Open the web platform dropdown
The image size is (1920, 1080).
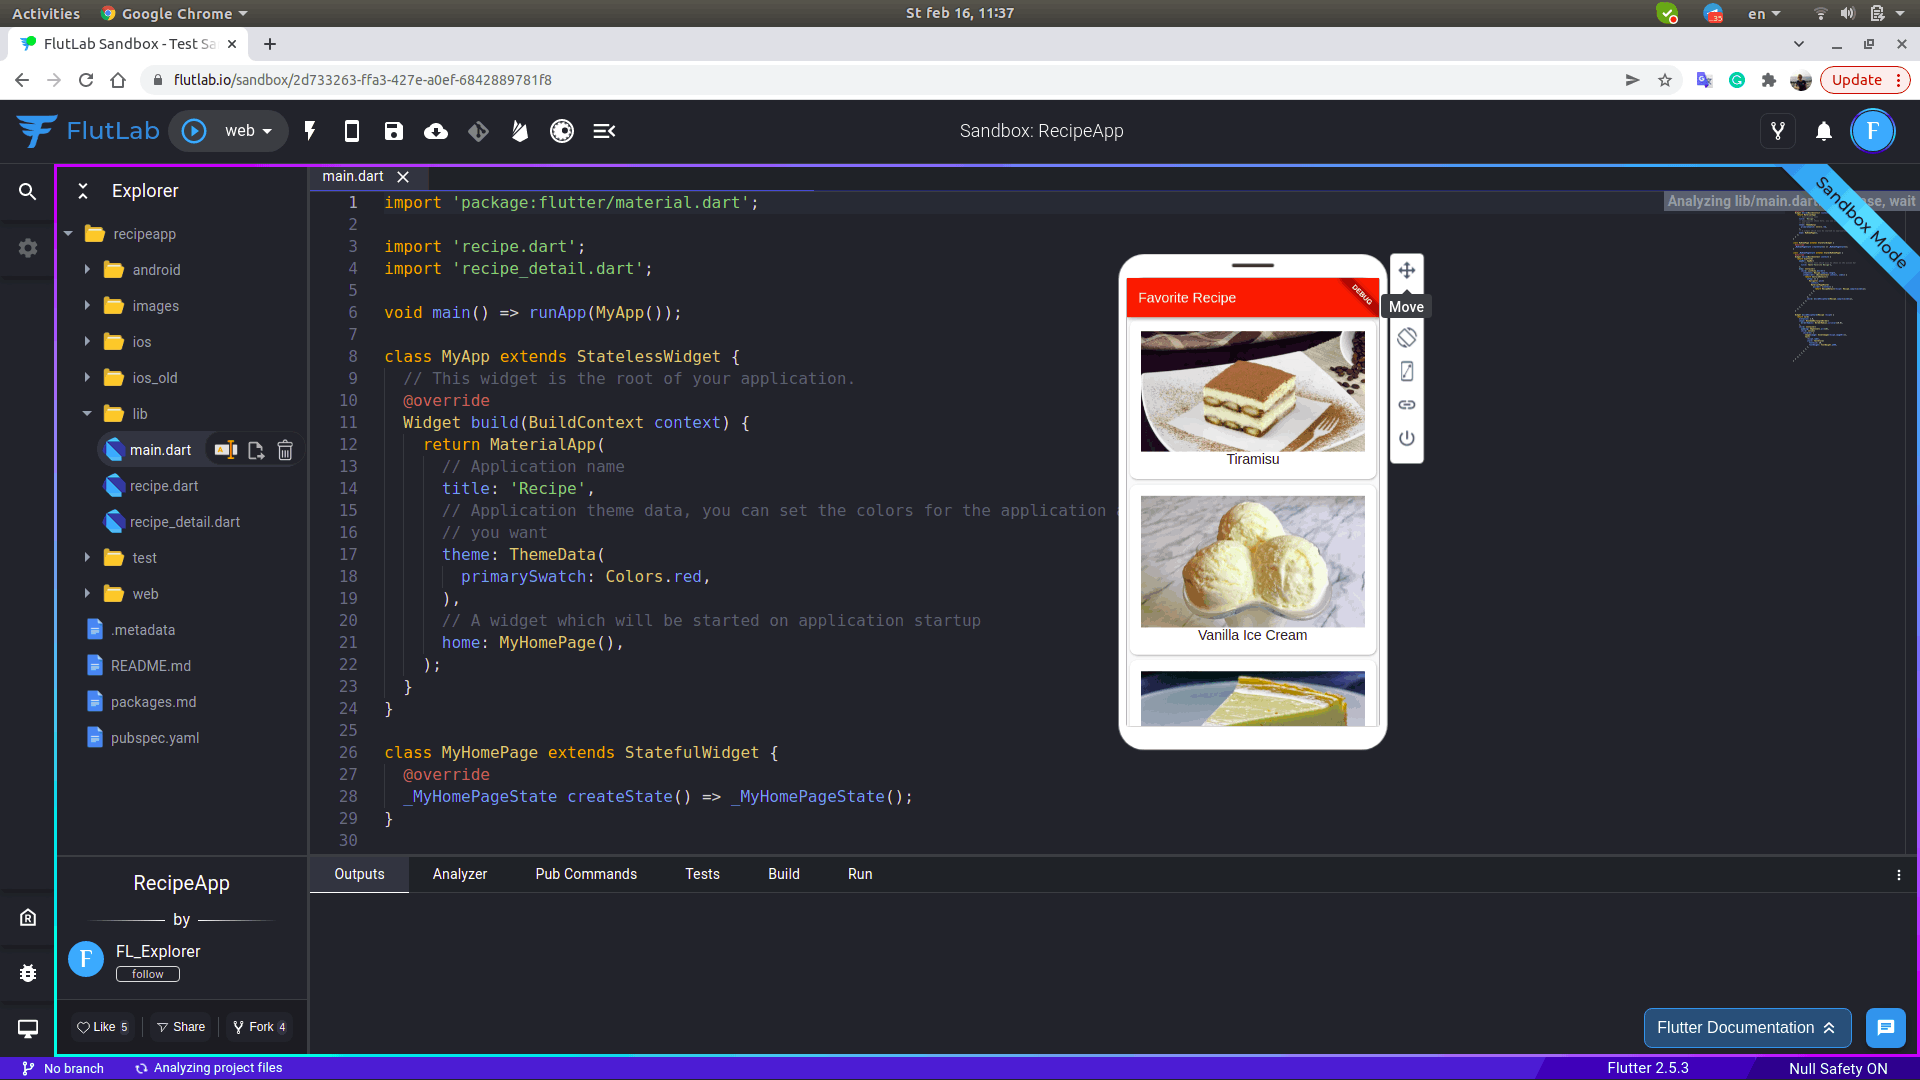pos(249,131)
